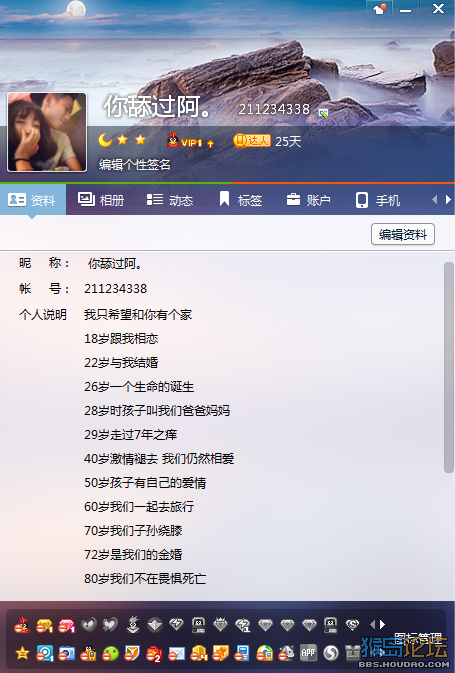Show previous tabs with left arrow

click(434, 200)
